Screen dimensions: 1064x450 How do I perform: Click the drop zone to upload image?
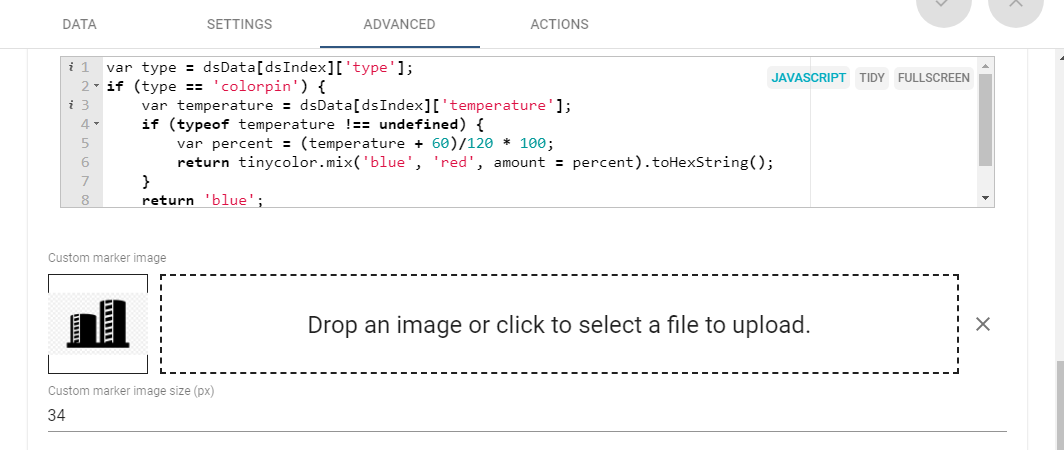[559, 324]
